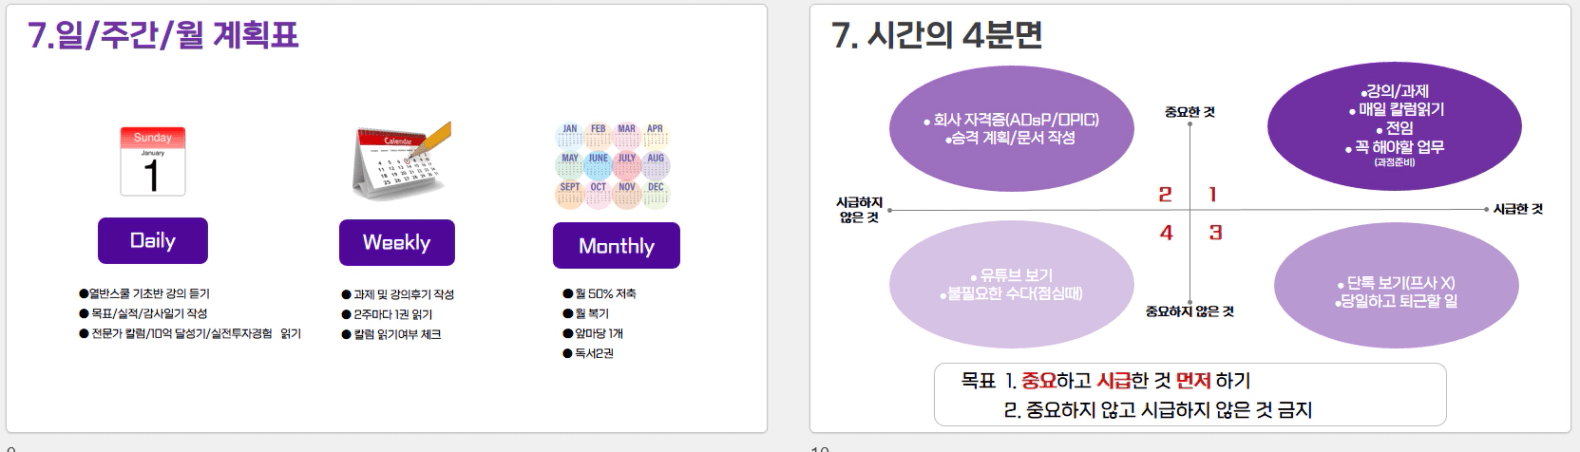Click the dark purple ellipse with 강의/과제

pos(1394,126)
